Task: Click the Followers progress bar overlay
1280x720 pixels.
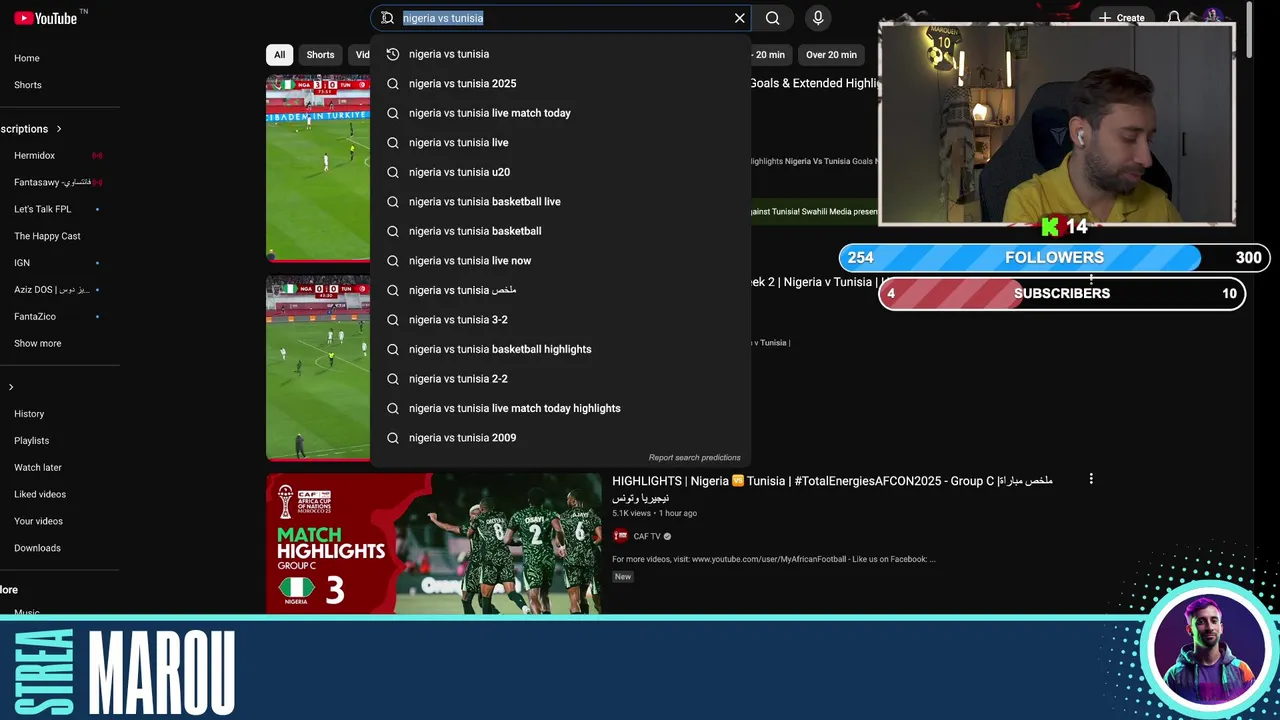Action: (x=1054, y=258)
